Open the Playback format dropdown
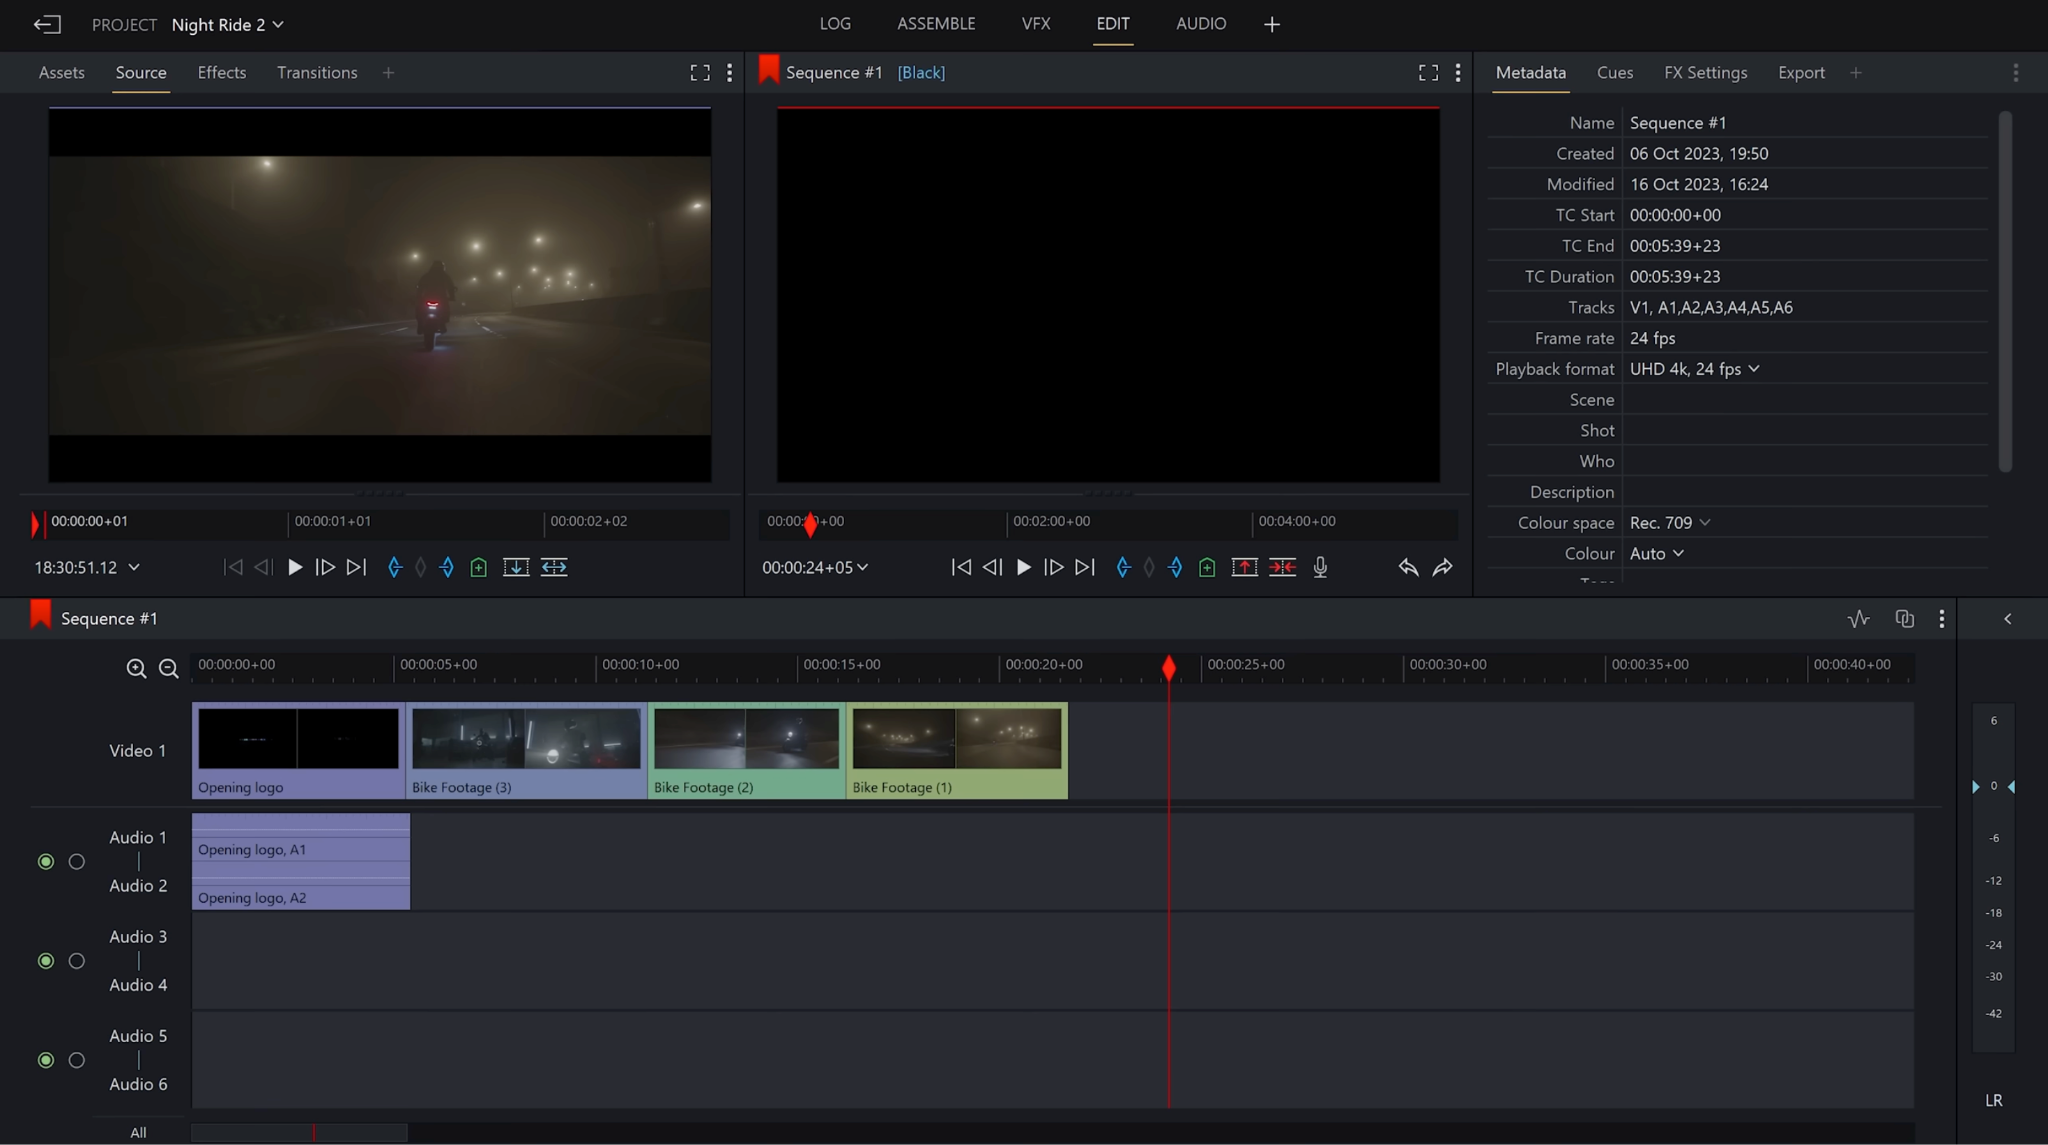2048x1145 pixels. tap(1694, 368)
